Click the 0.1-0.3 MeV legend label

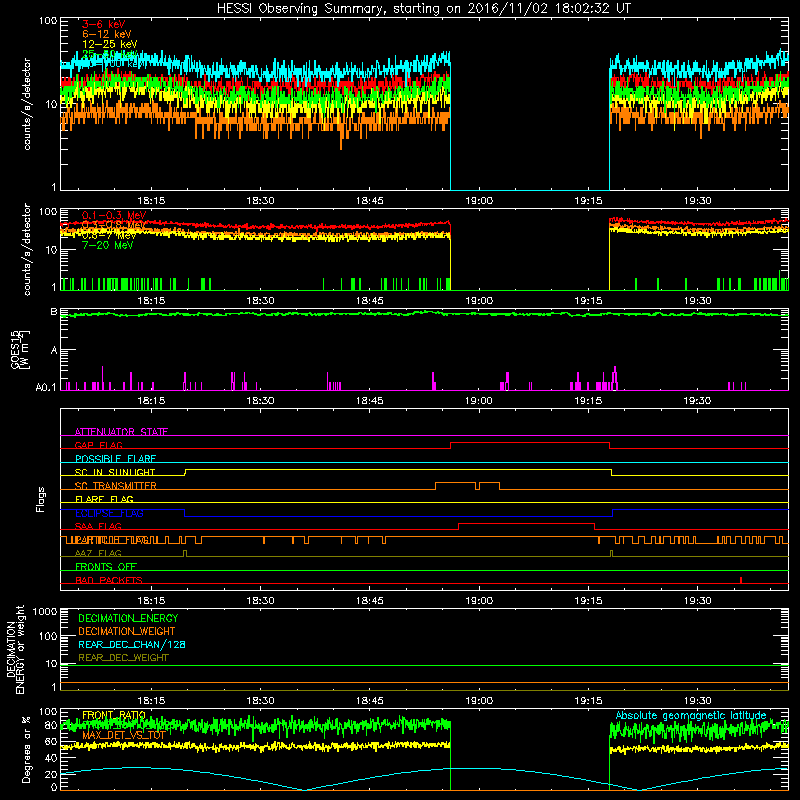coord(114,215)
